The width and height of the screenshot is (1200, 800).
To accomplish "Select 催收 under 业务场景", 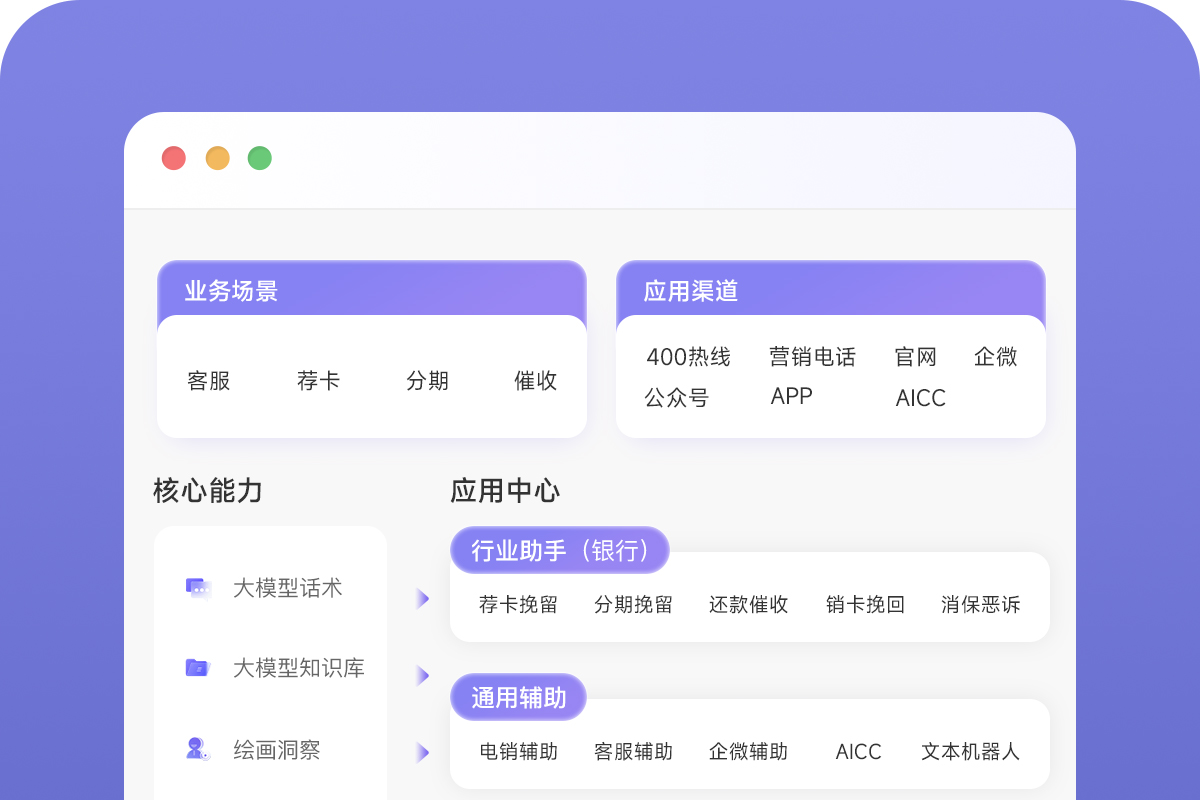I will coord(535,379).
